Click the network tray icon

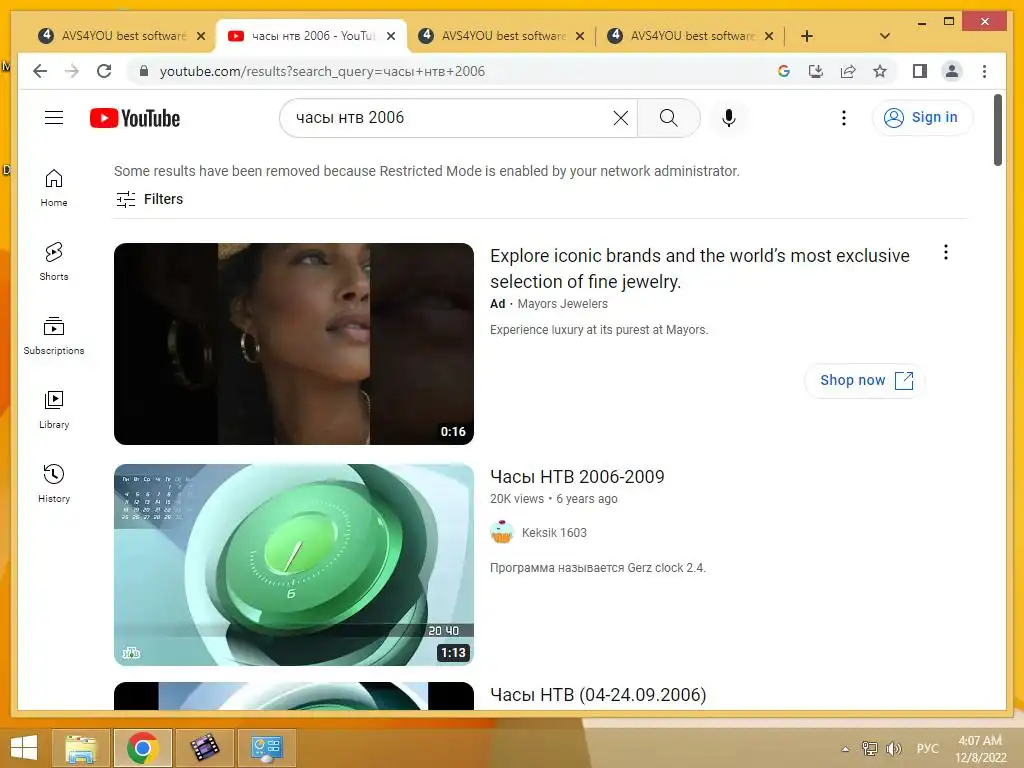(870, 749)
